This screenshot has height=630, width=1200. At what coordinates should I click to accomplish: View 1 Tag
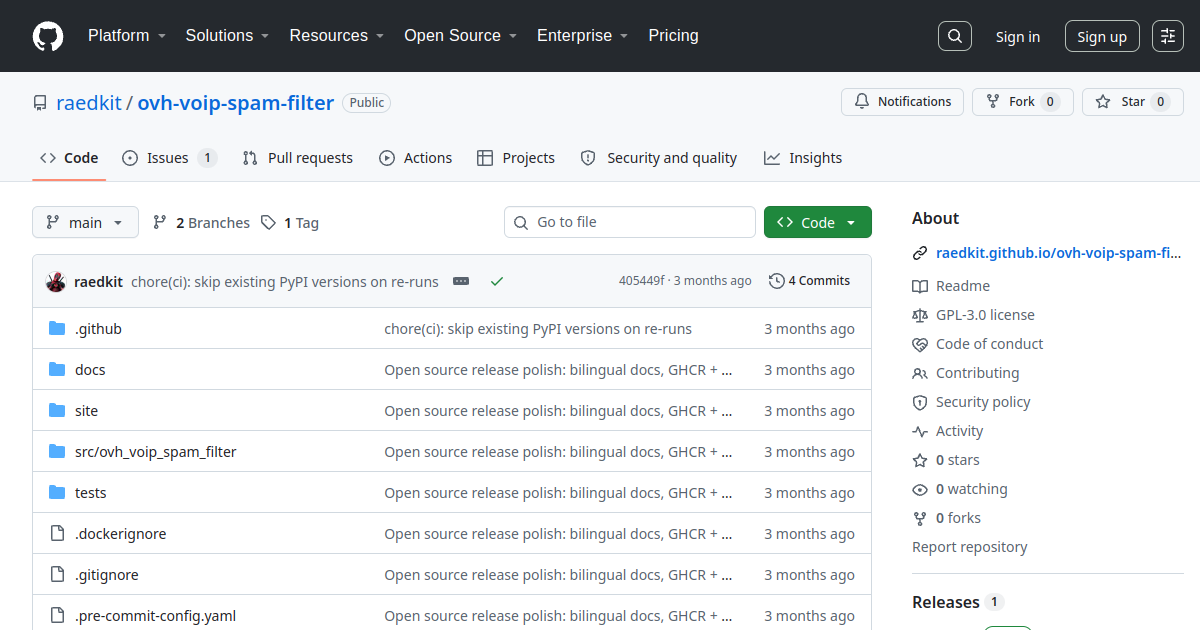coord(290,223)
